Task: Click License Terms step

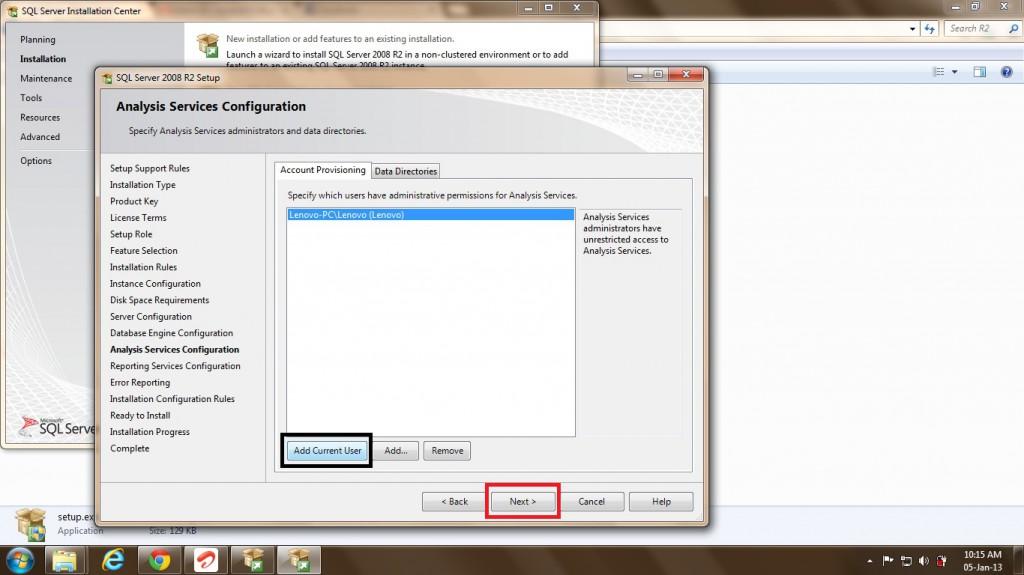Action: pos(138,218)
